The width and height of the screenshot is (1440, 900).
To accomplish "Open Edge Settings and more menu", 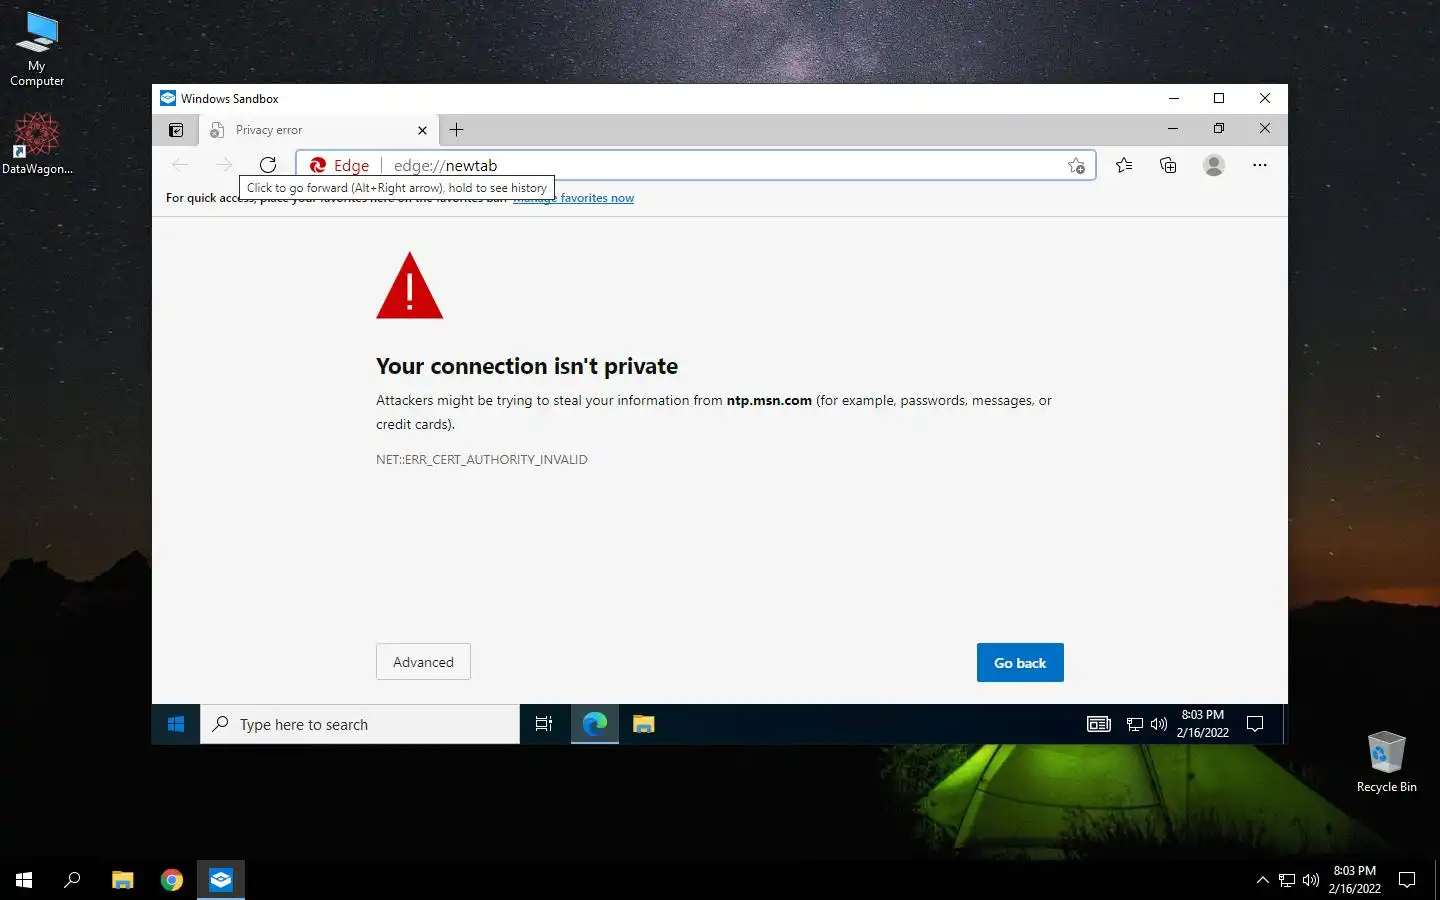I will 1260,165.
